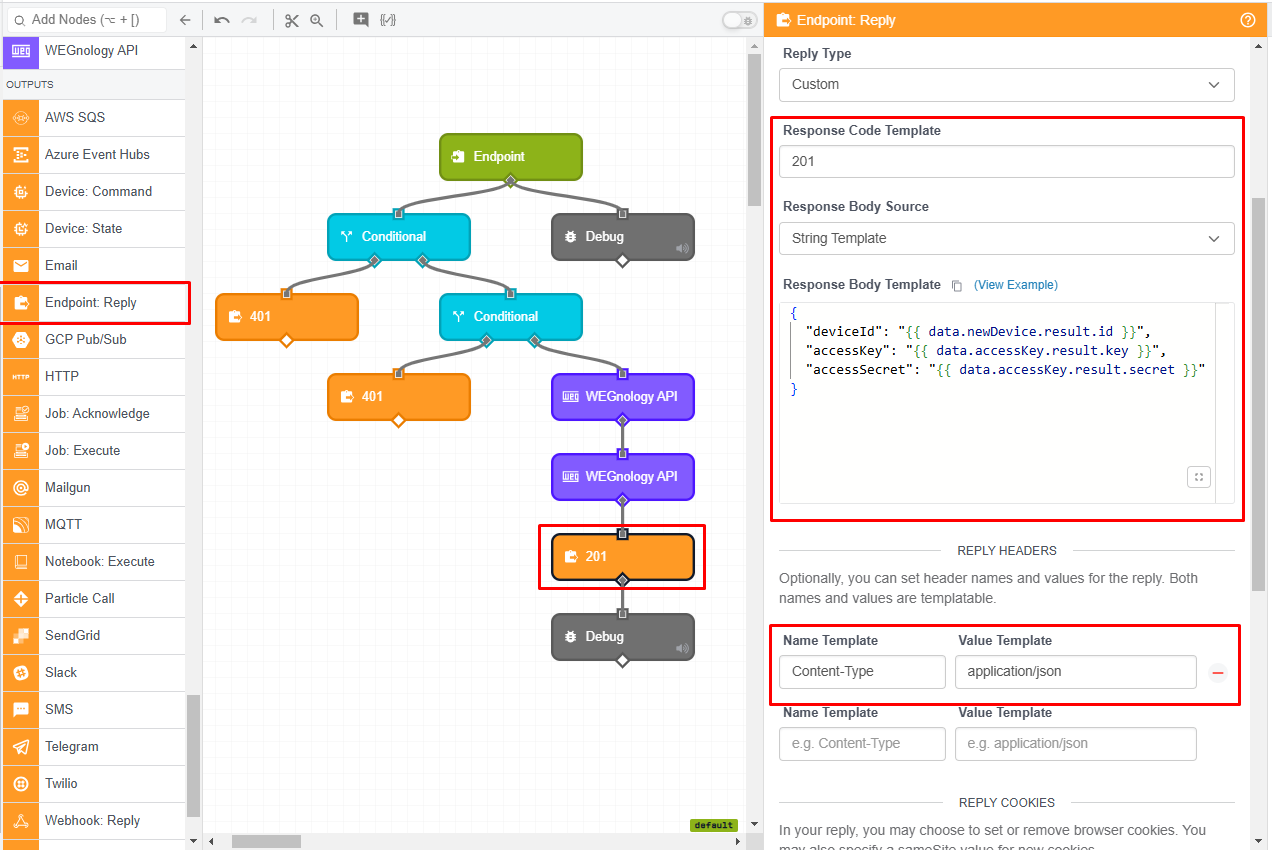
Task: Select WEGnology API in the node palette
Action: (x=94, y=51)
